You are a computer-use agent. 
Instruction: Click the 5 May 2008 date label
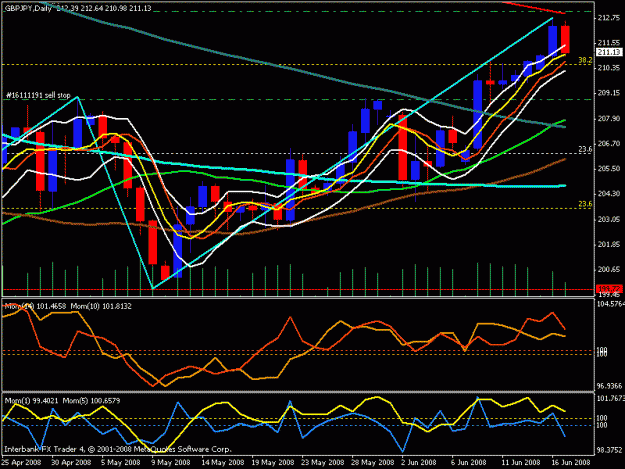click(121, 462)
